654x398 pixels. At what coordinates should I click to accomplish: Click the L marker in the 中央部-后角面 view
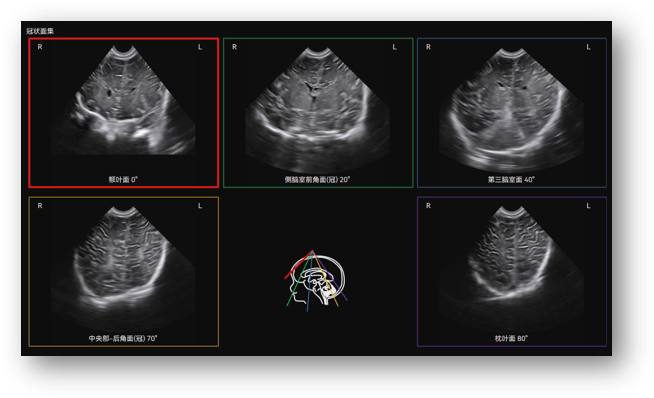pos(200,206)
